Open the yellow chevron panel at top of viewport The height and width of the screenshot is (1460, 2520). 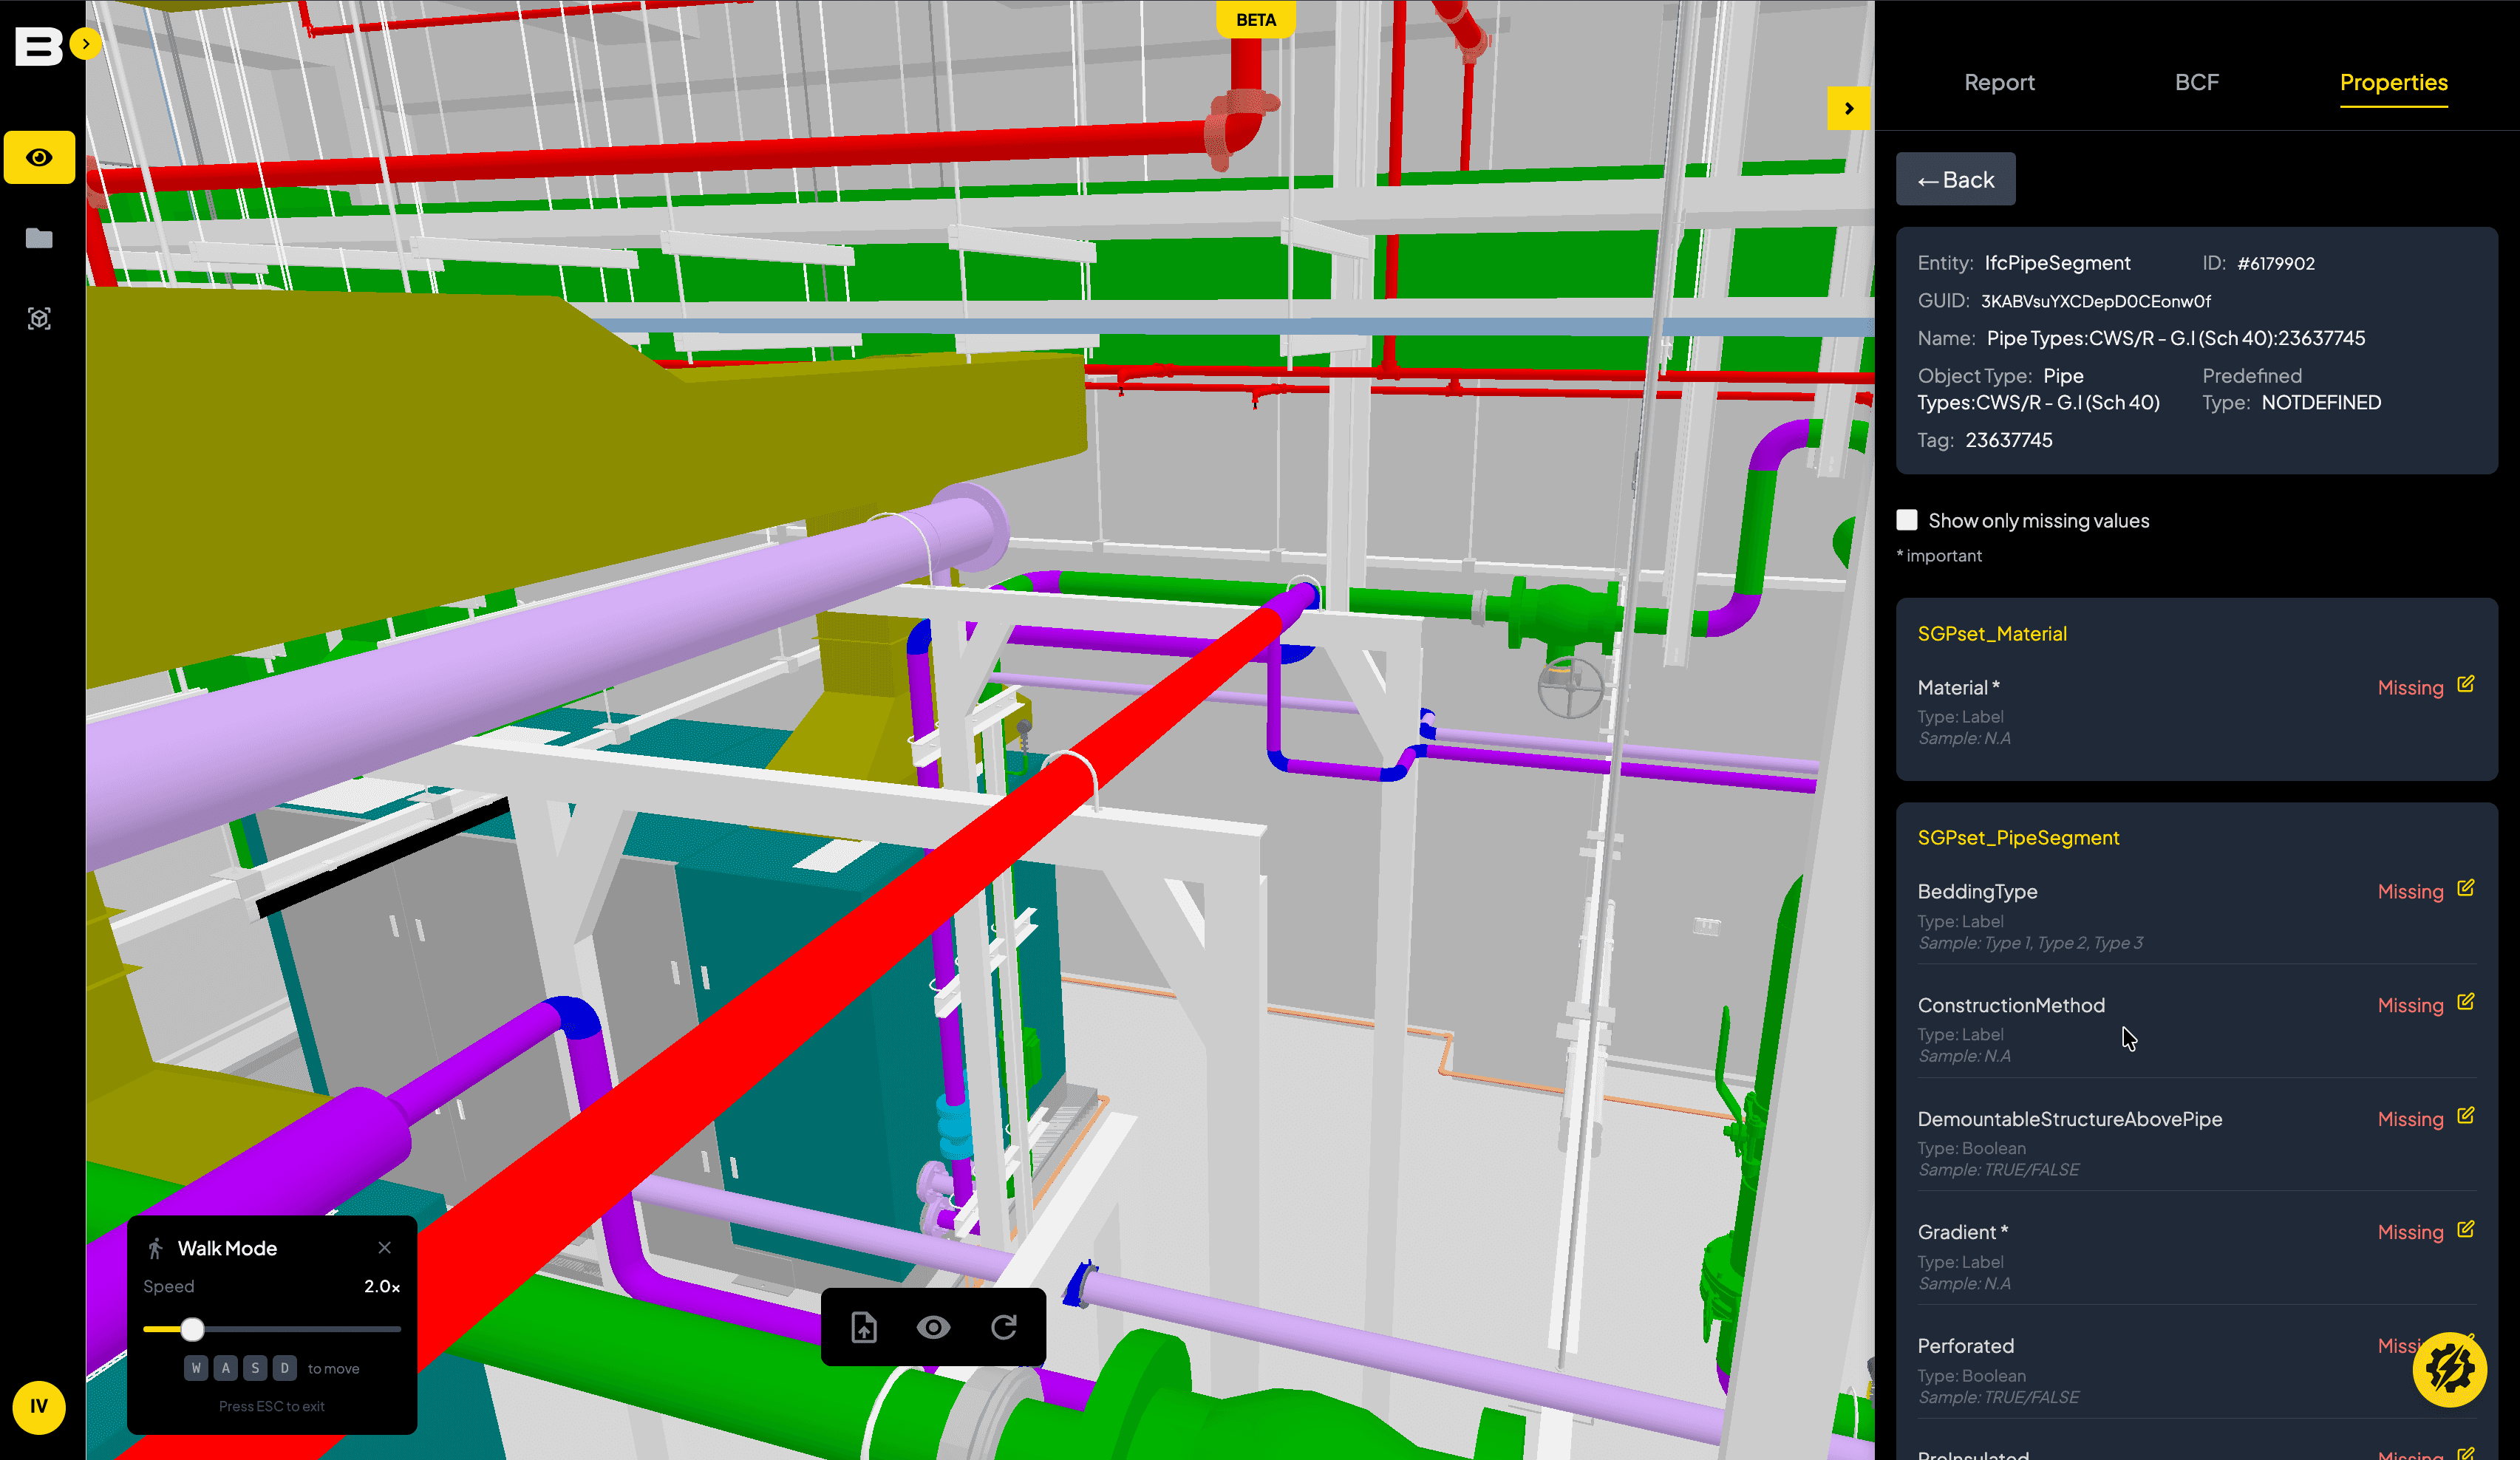pyautogui.click(x=1849, y=109)
